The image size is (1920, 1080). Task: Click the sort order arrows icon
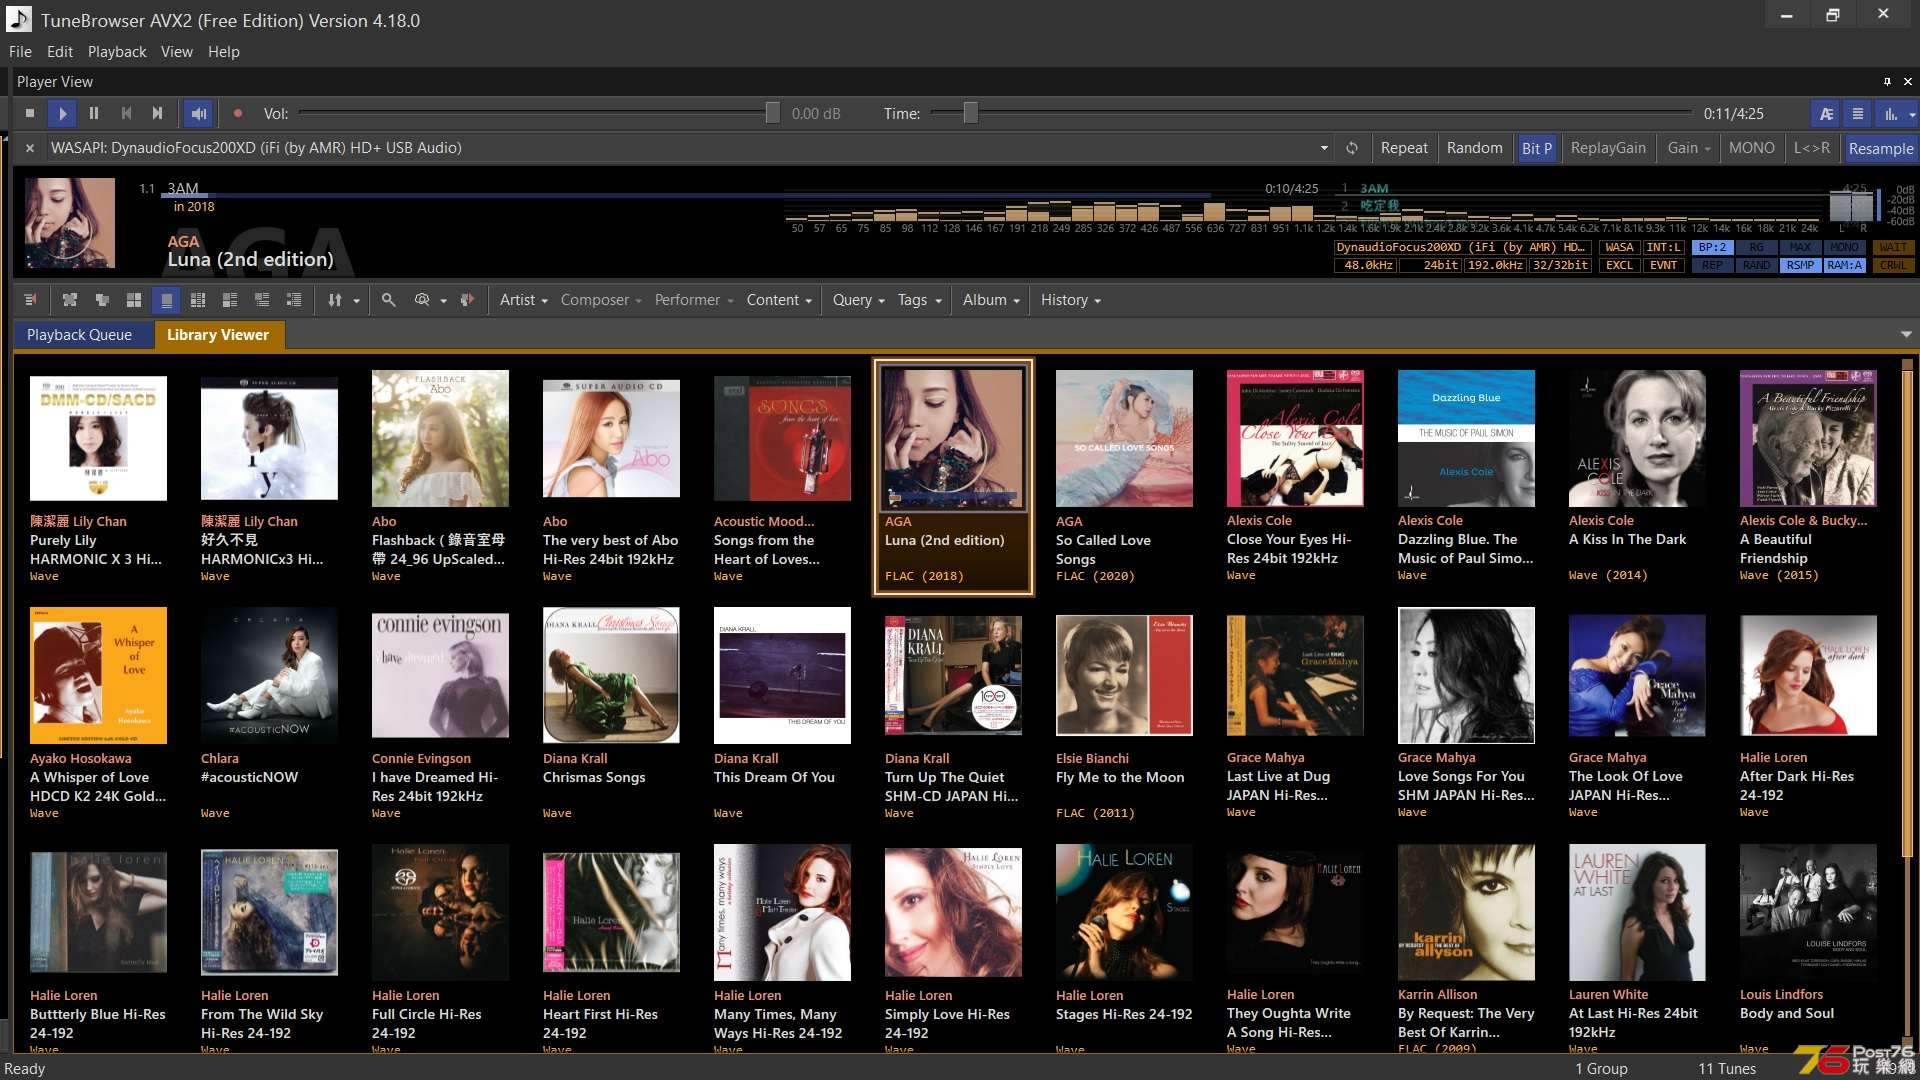coord(334,300)
